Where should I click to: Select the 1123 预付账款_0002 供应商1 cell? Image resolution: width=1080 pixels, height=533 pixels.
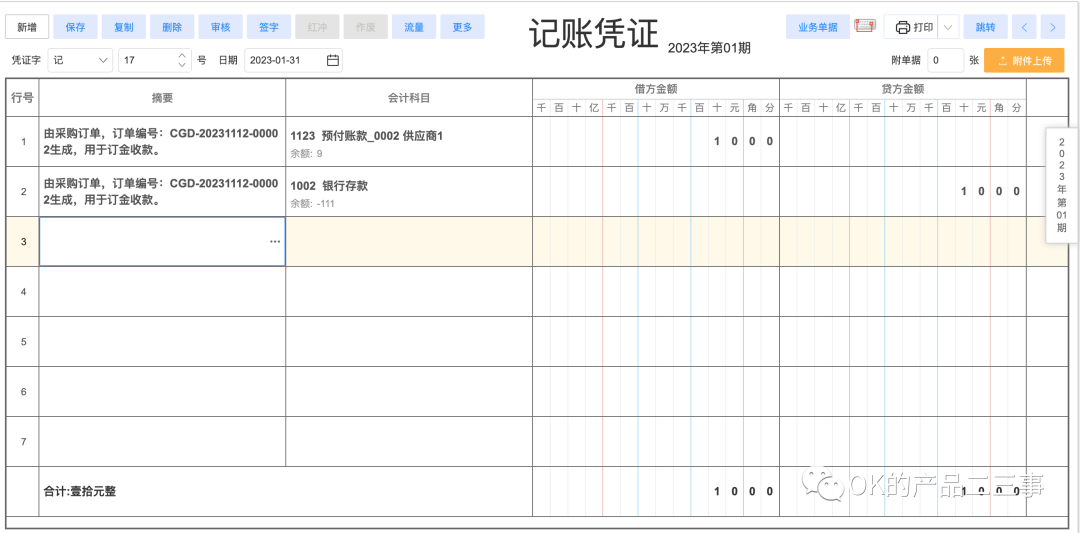[409, 142]
